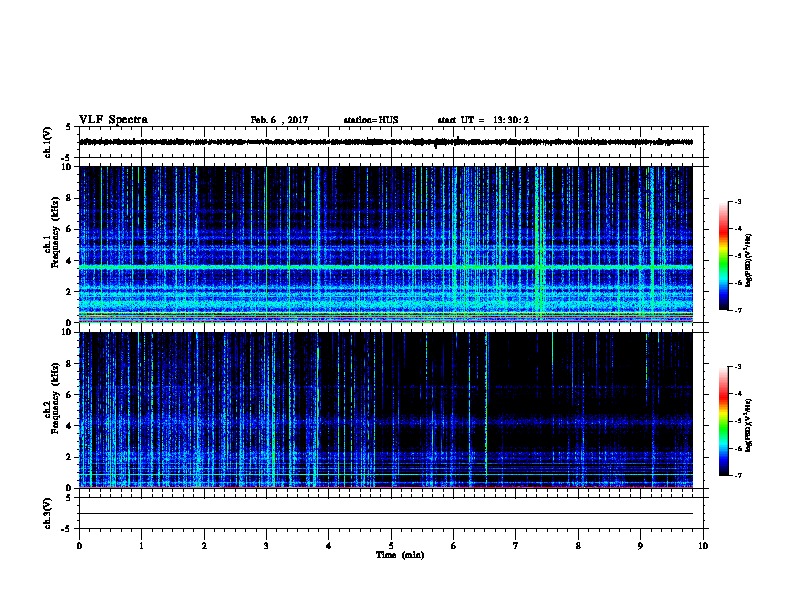Click time axis tick label 7
The image size is (792, 612).
516,545
